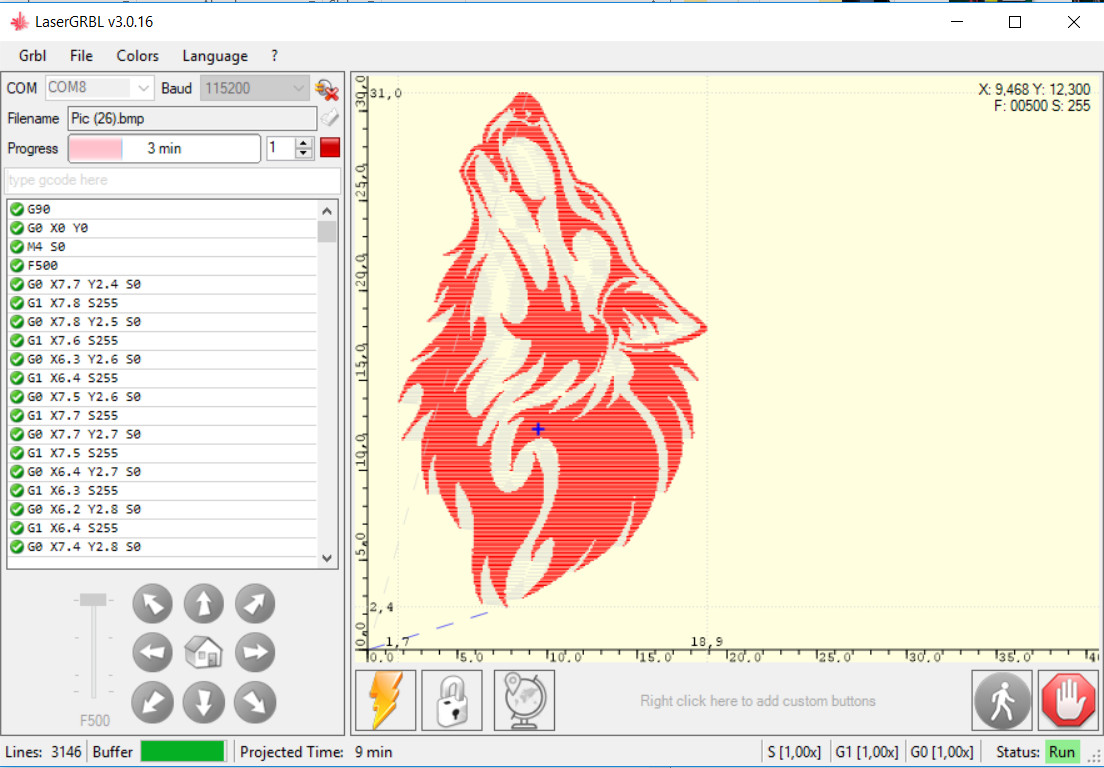The image size is (1104, 768).
Task: Decrease pass count with stepper down arrow
Action: tap(304, 153)
